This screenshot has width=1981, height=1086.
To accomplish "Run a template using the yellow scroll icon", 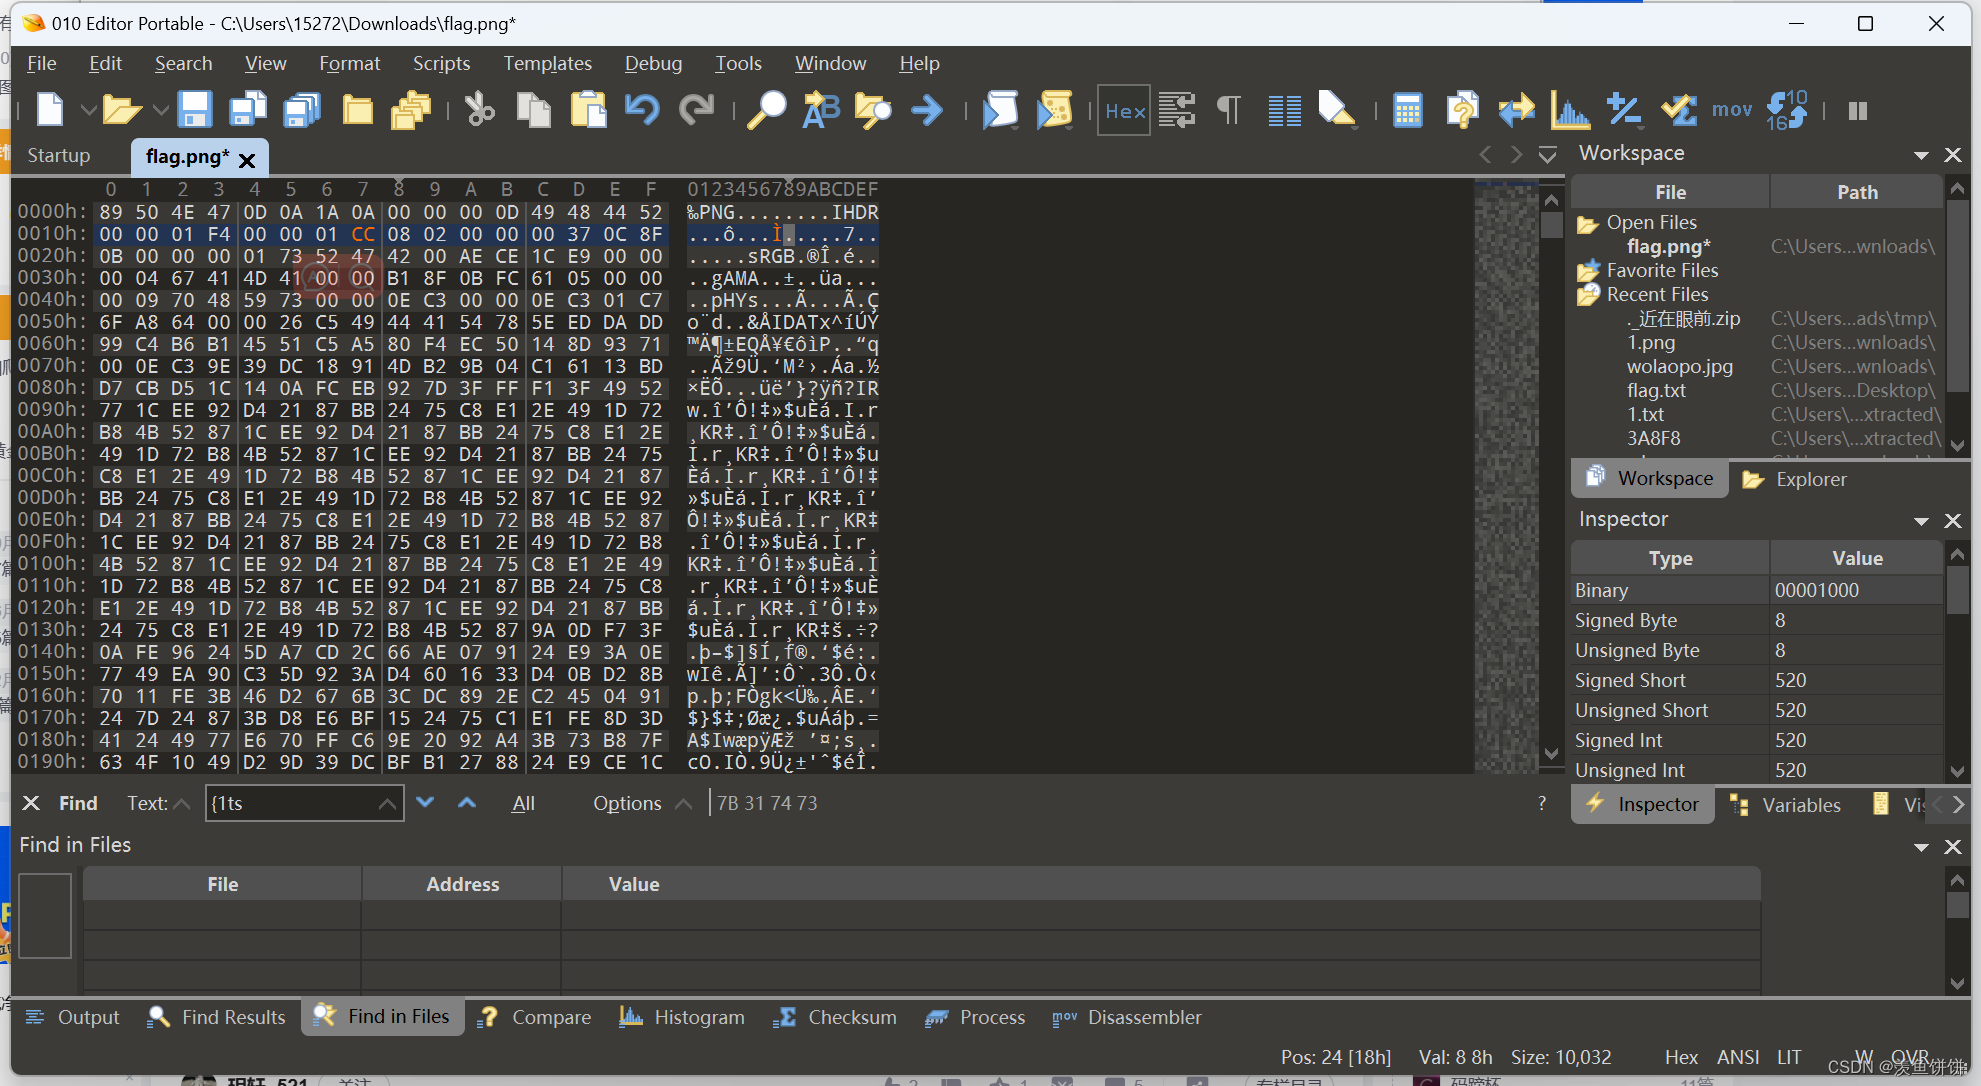I will 1055,110.
